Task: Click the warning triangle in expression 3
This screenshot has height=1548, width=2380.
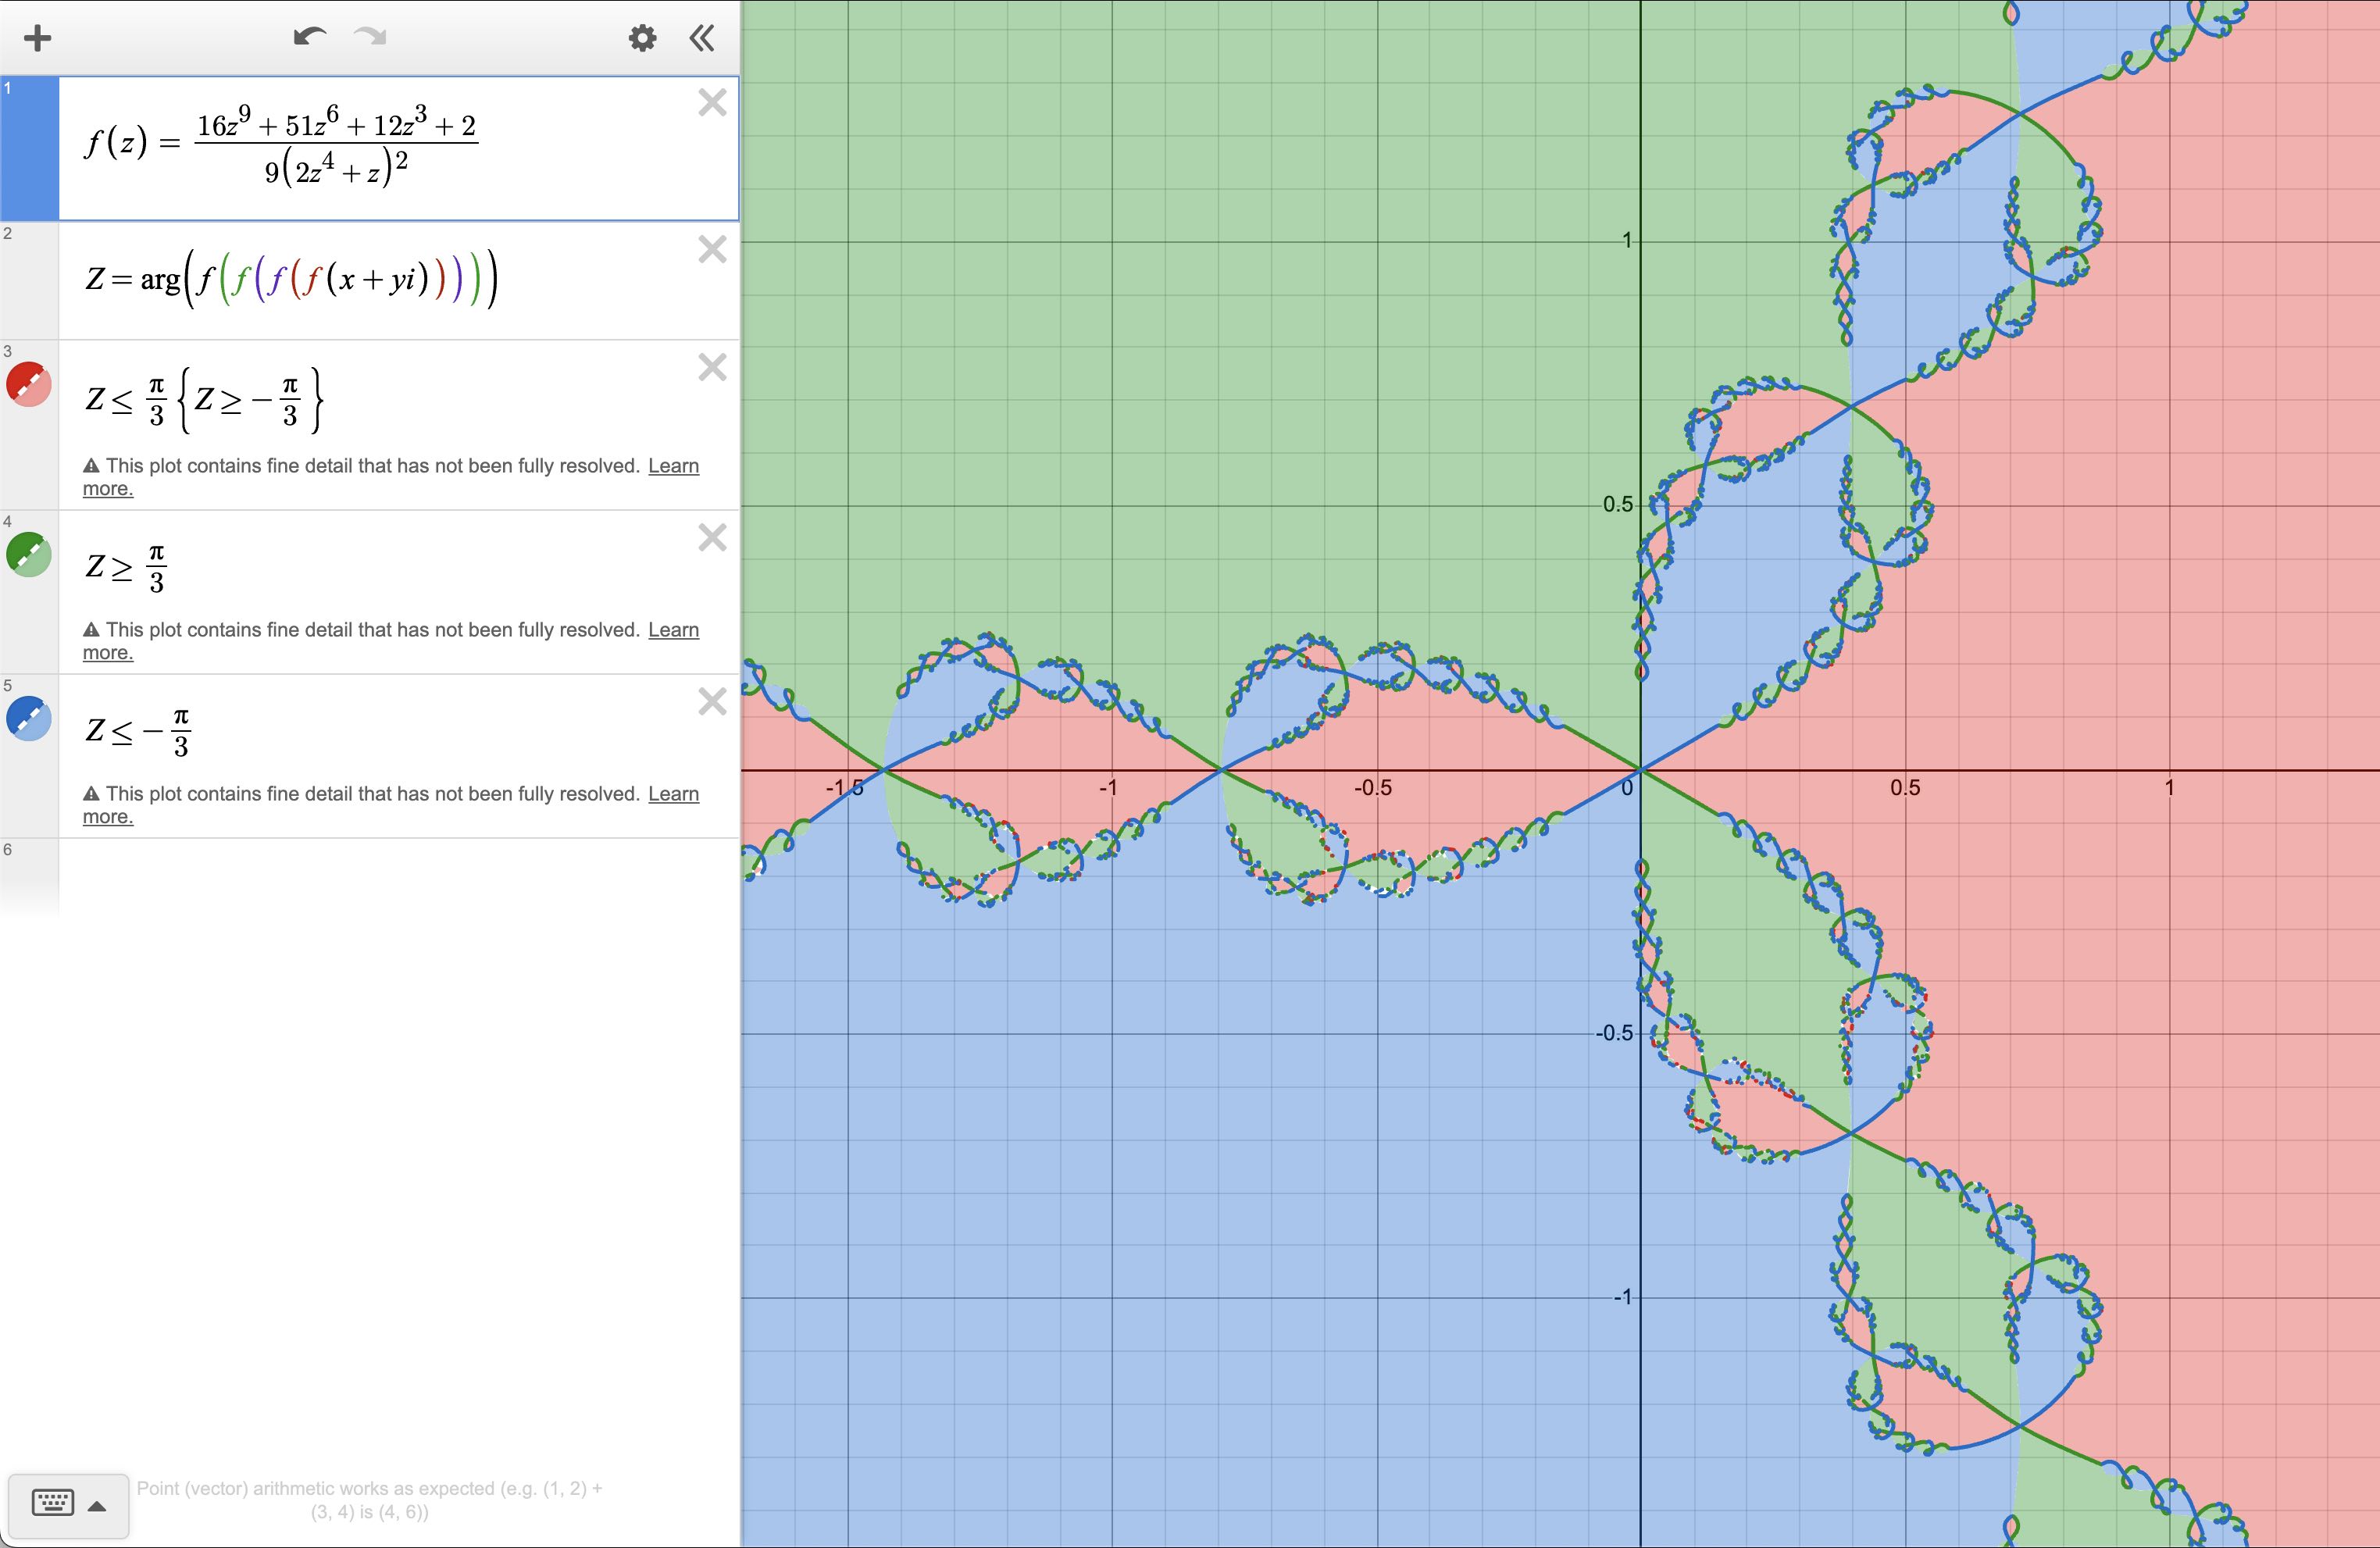Action: coord(90,465)
